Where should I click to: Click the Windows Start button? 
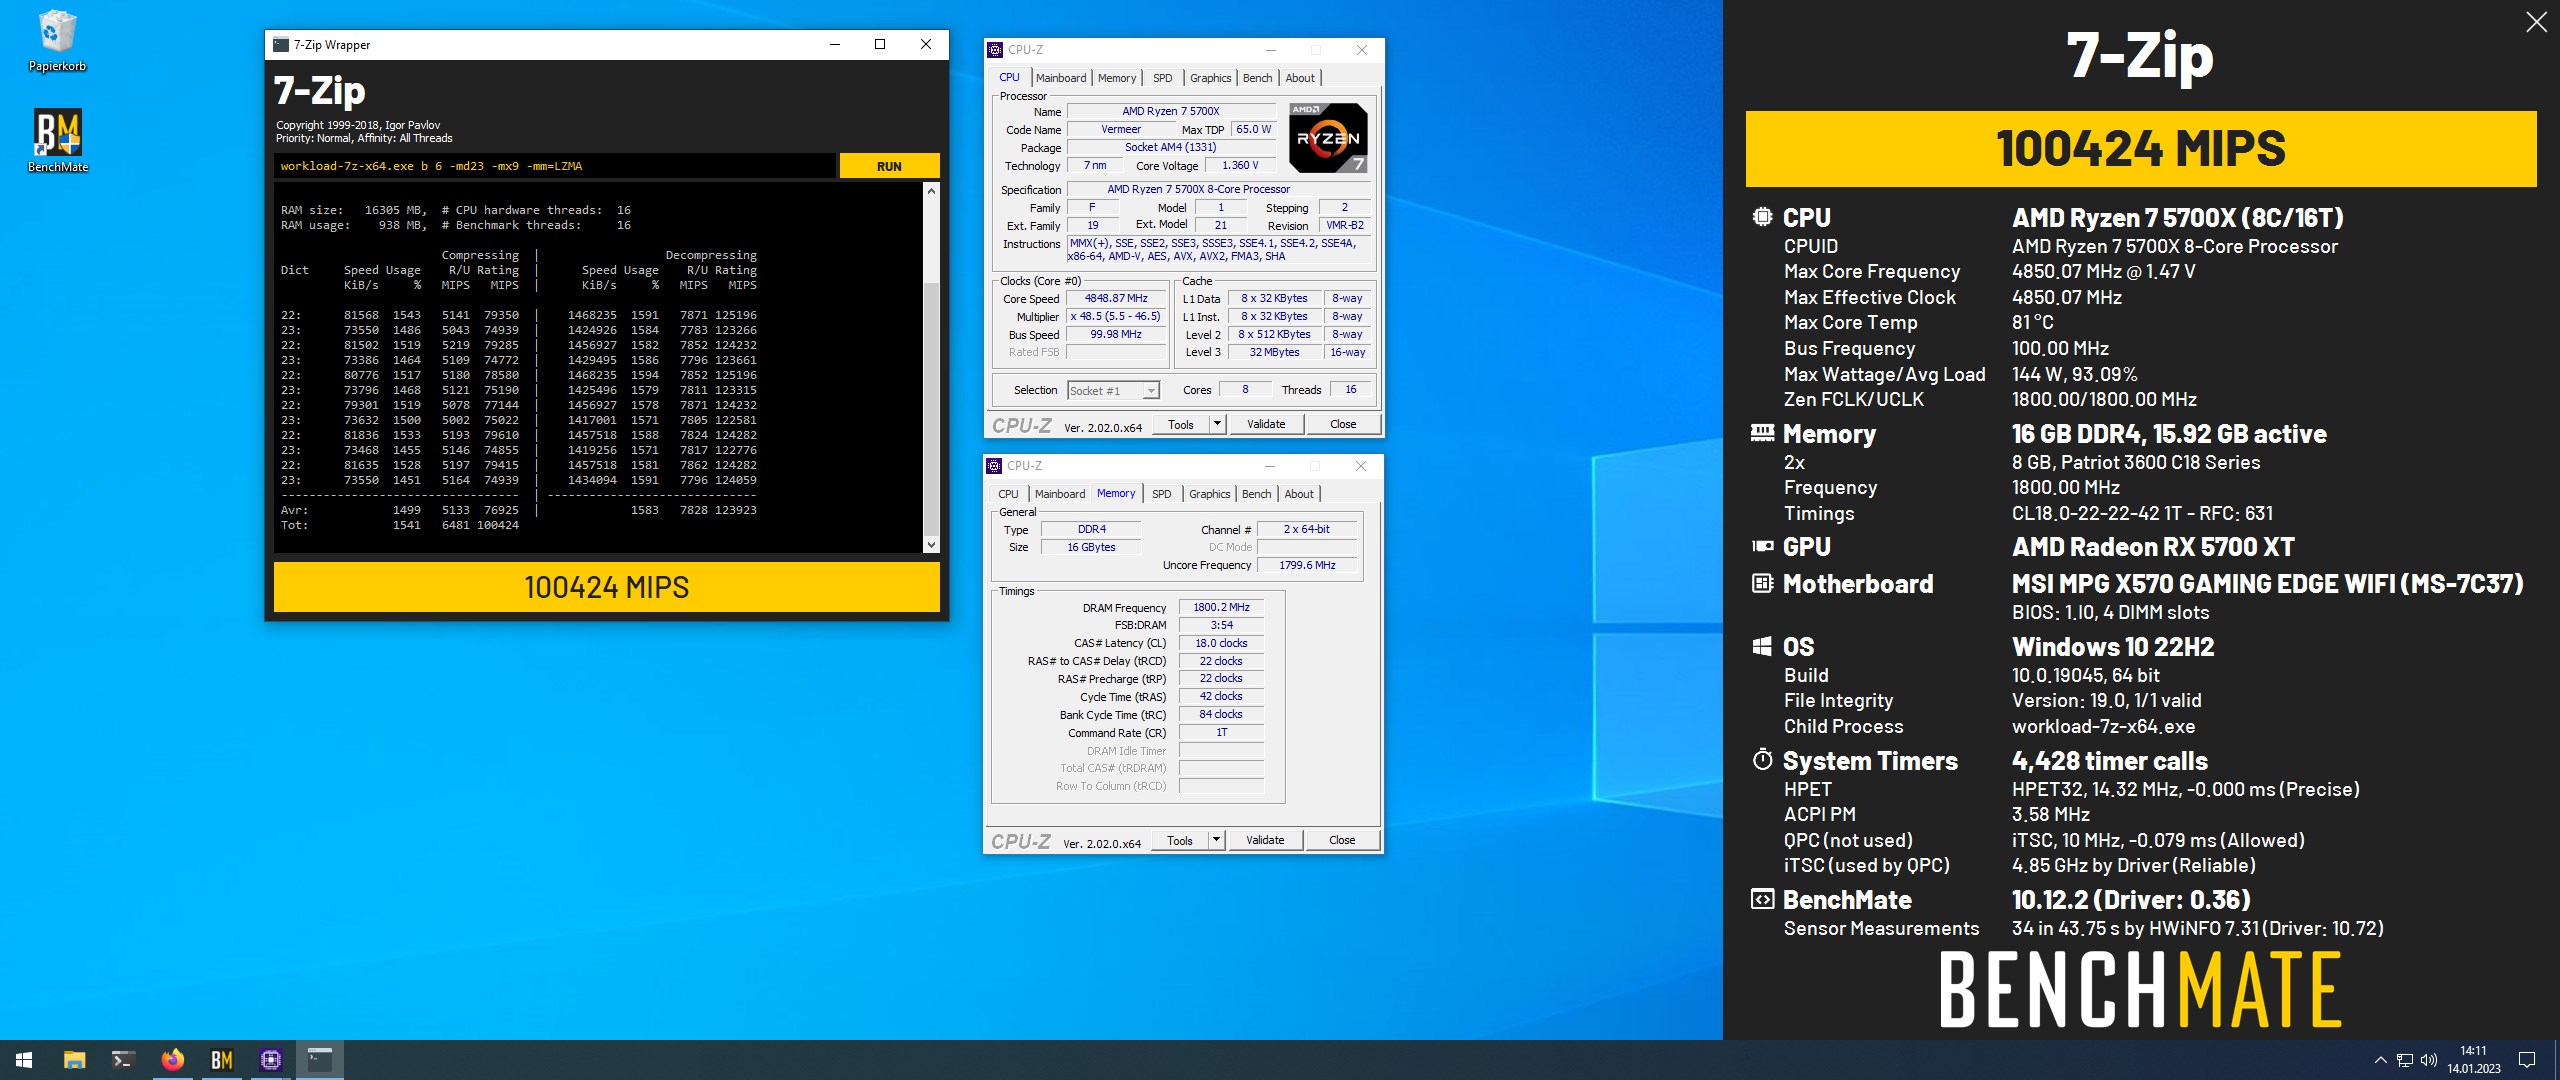pos(24,1060)
